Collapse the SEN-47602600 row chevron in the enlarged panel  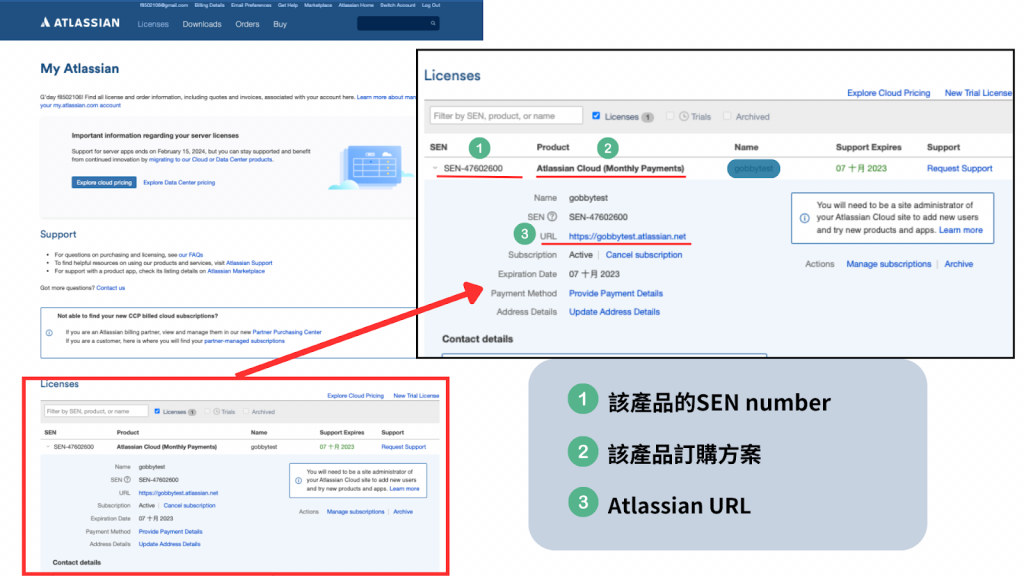(435, 168)
